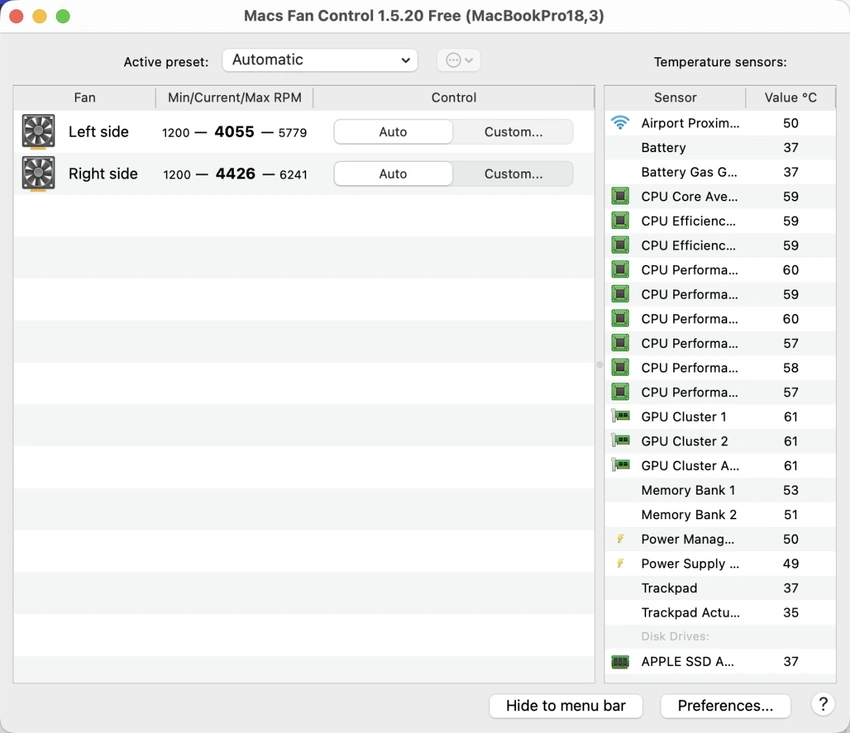
Task: Click the Right side fan icon
Action: click(x=38, y=174)
